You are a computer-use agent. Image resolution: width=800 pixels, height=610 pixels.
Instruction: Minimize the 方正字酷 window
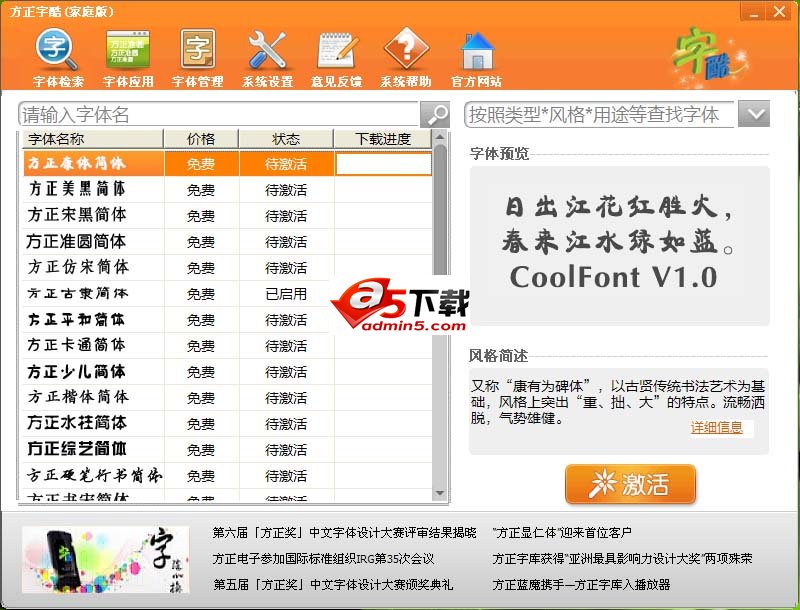coord(753,11)
